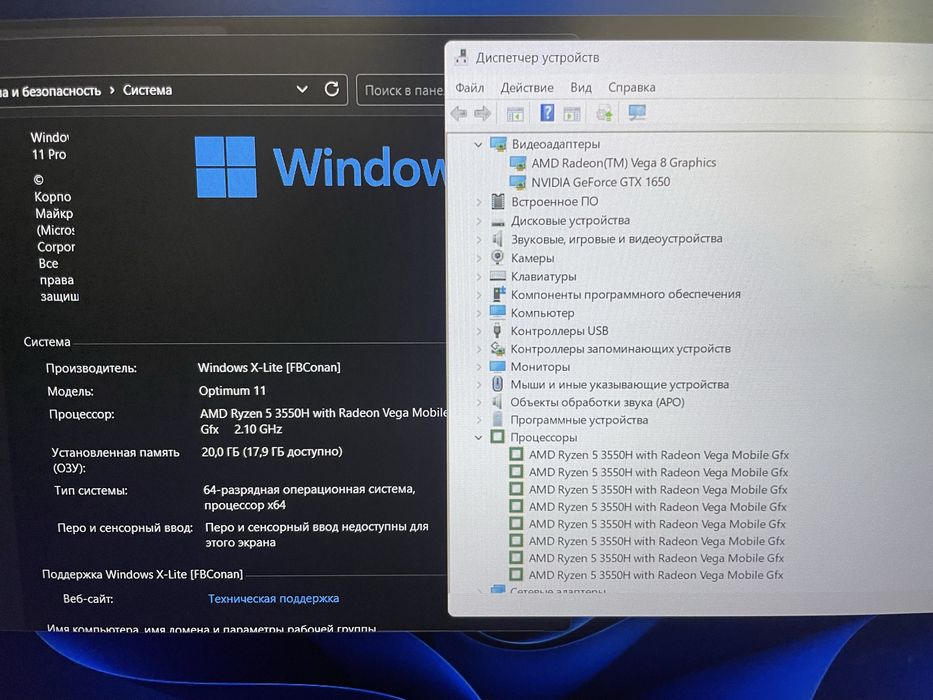
Task: Scan for hardware changes via monitor icon
Action: 637,112
